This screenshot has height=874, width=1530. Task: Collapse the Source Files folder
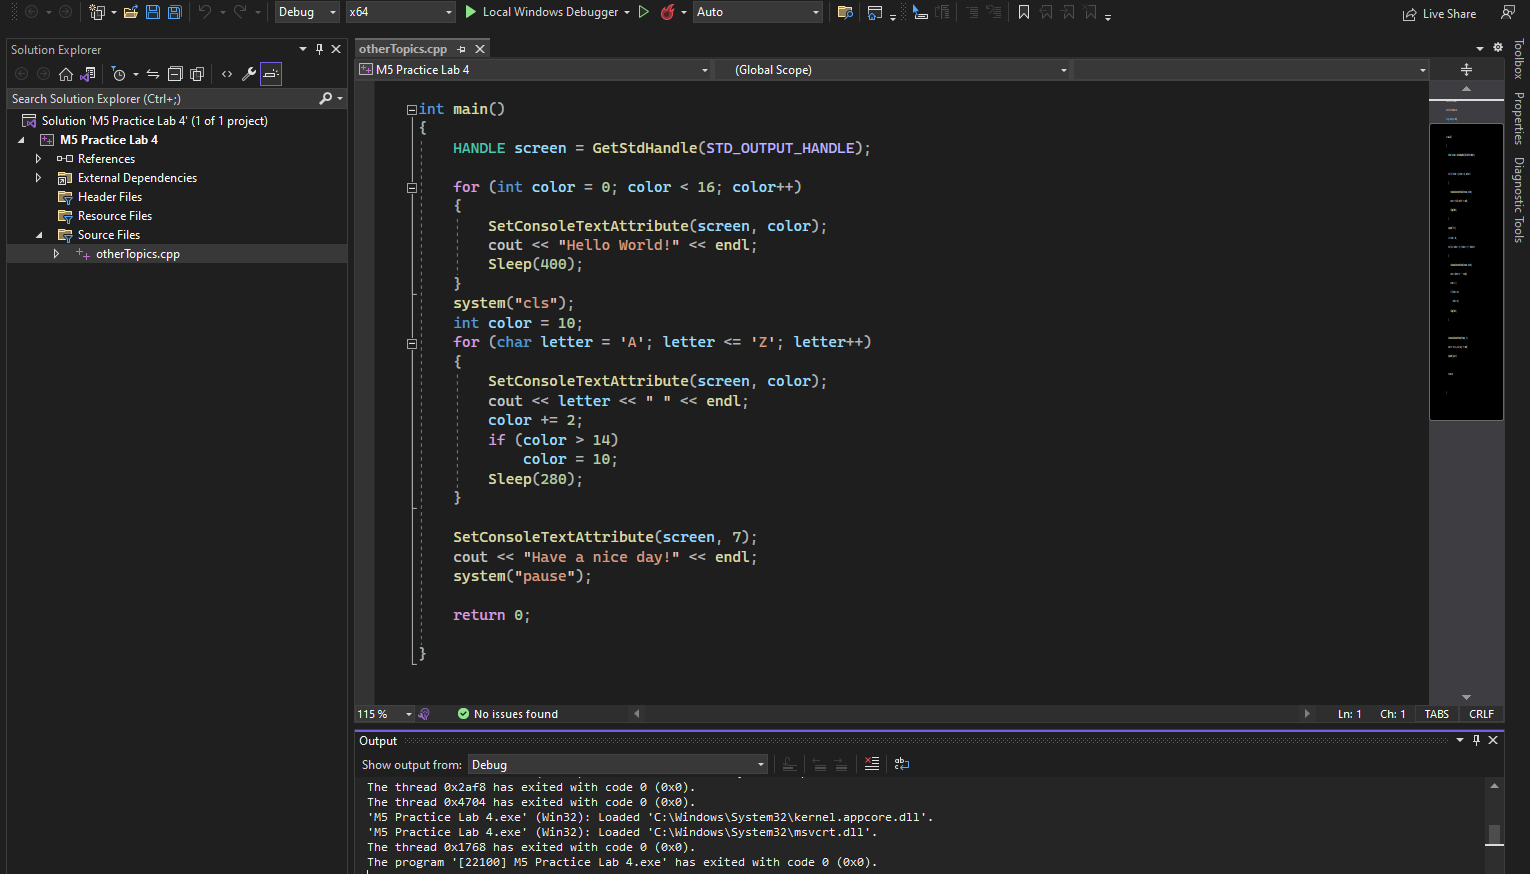point(38,235)
